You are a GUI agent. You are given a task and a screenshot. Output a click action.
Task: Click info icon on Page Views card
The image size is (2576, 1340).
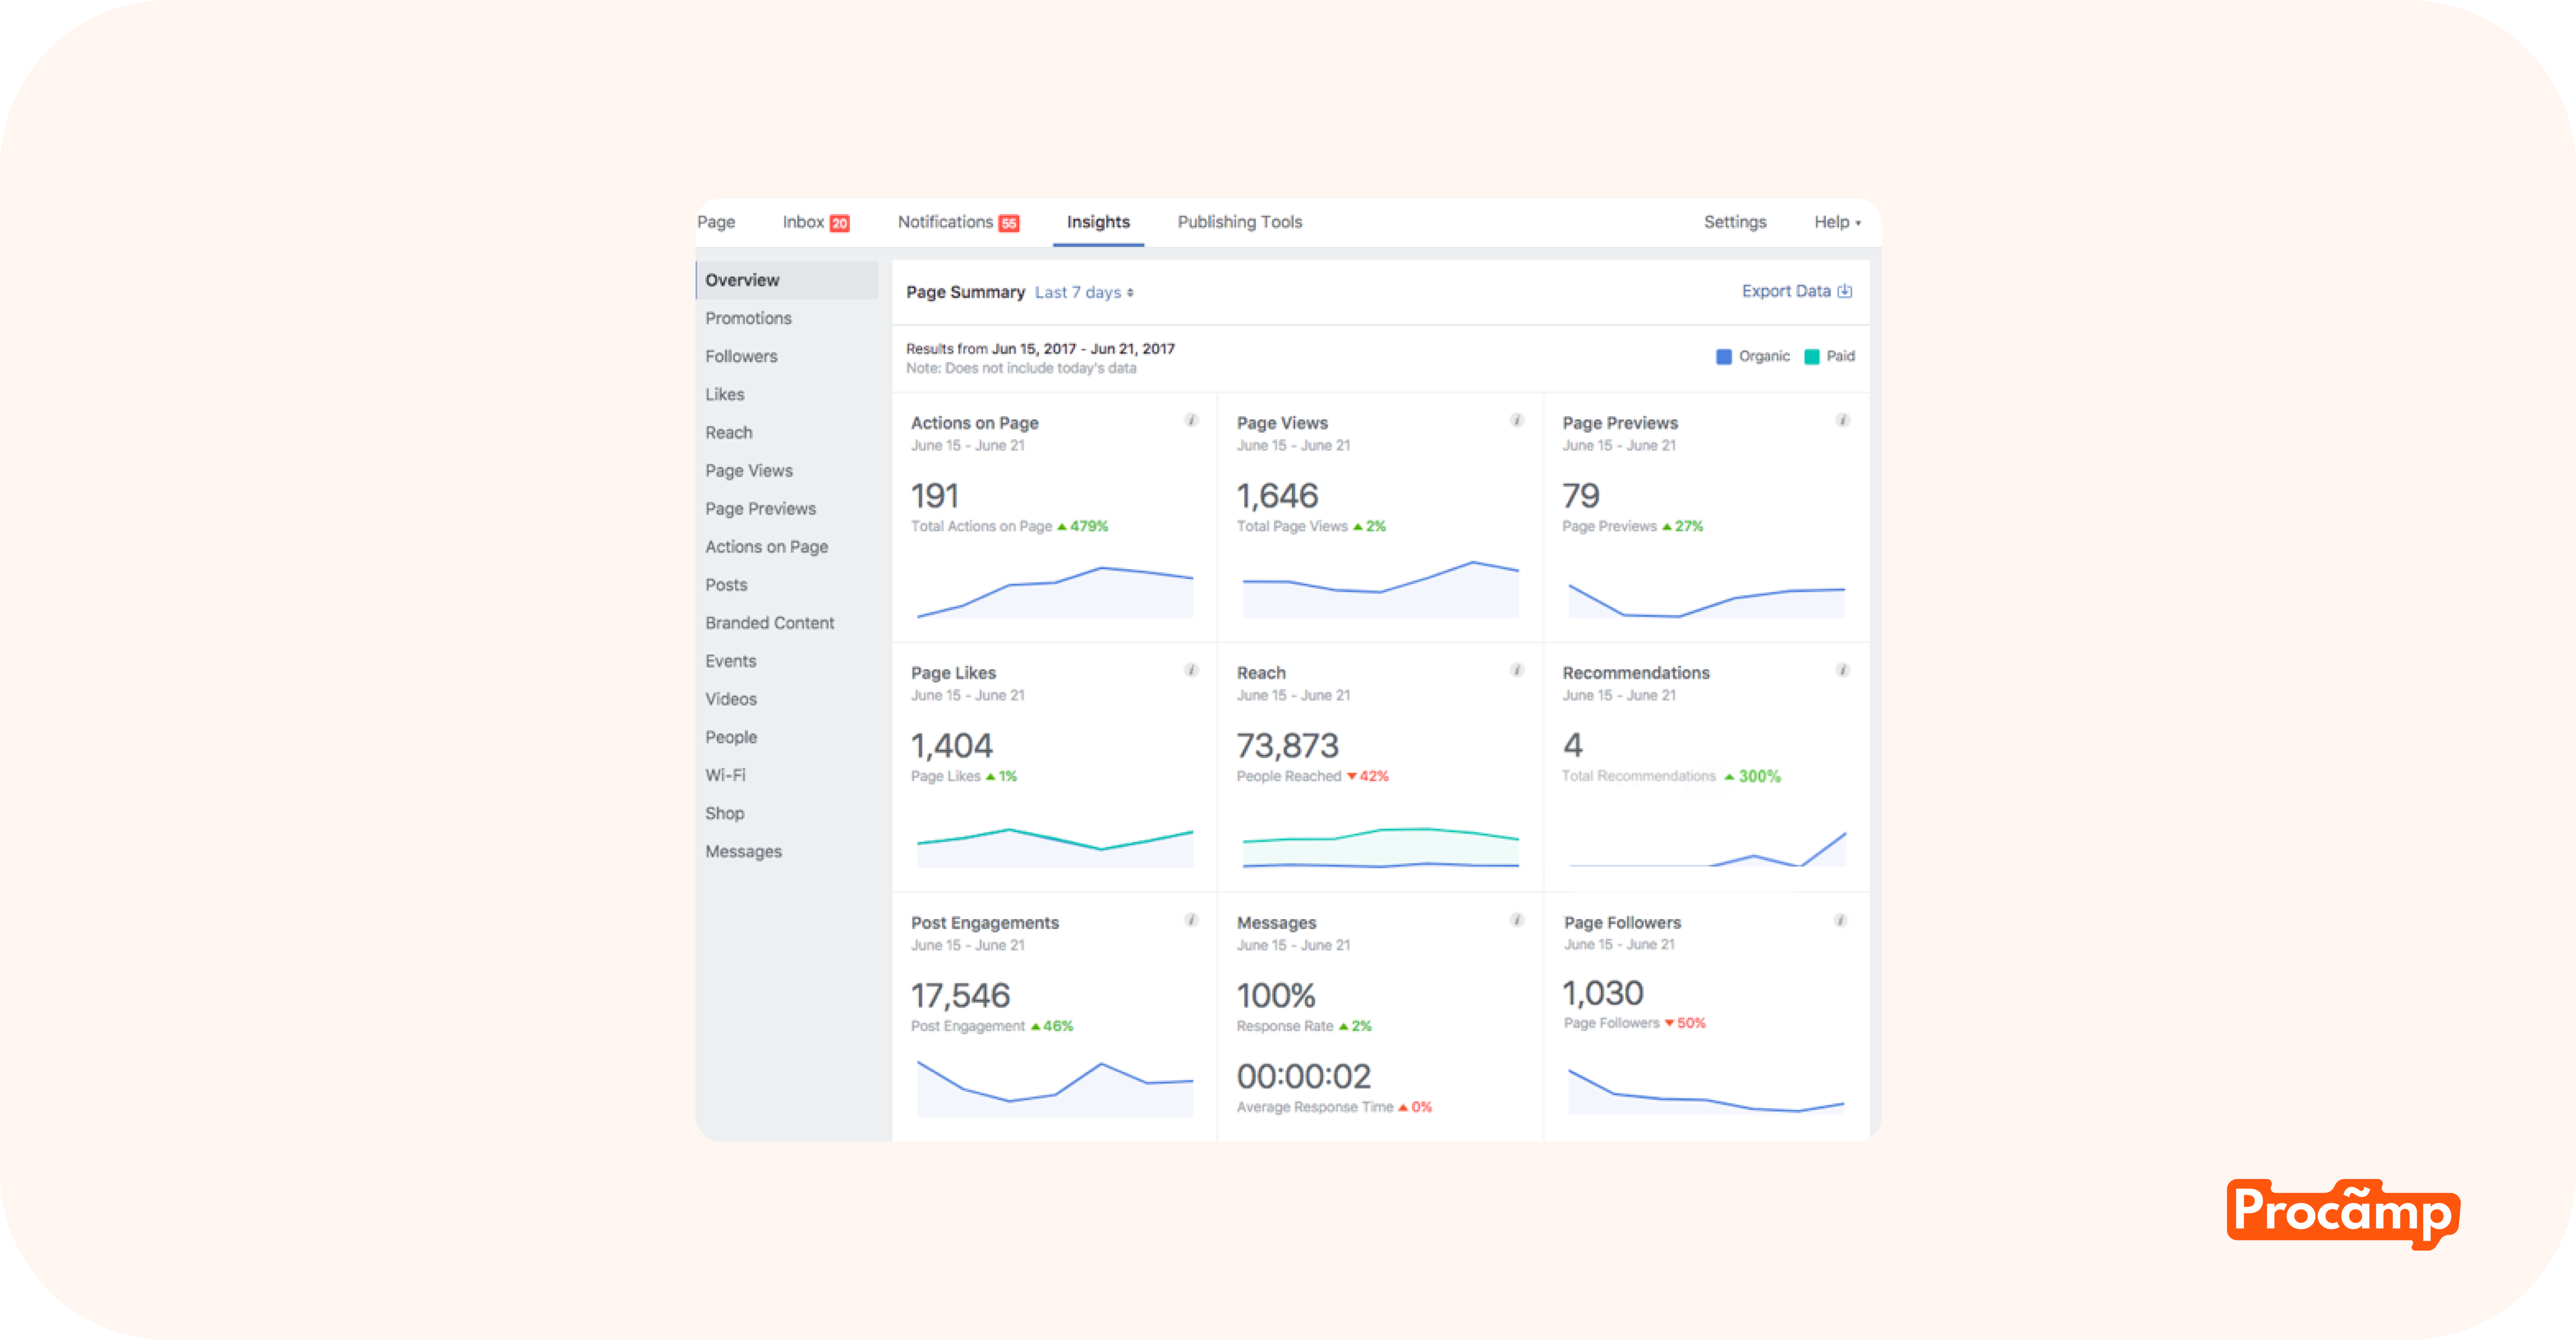coord(1517,420)
